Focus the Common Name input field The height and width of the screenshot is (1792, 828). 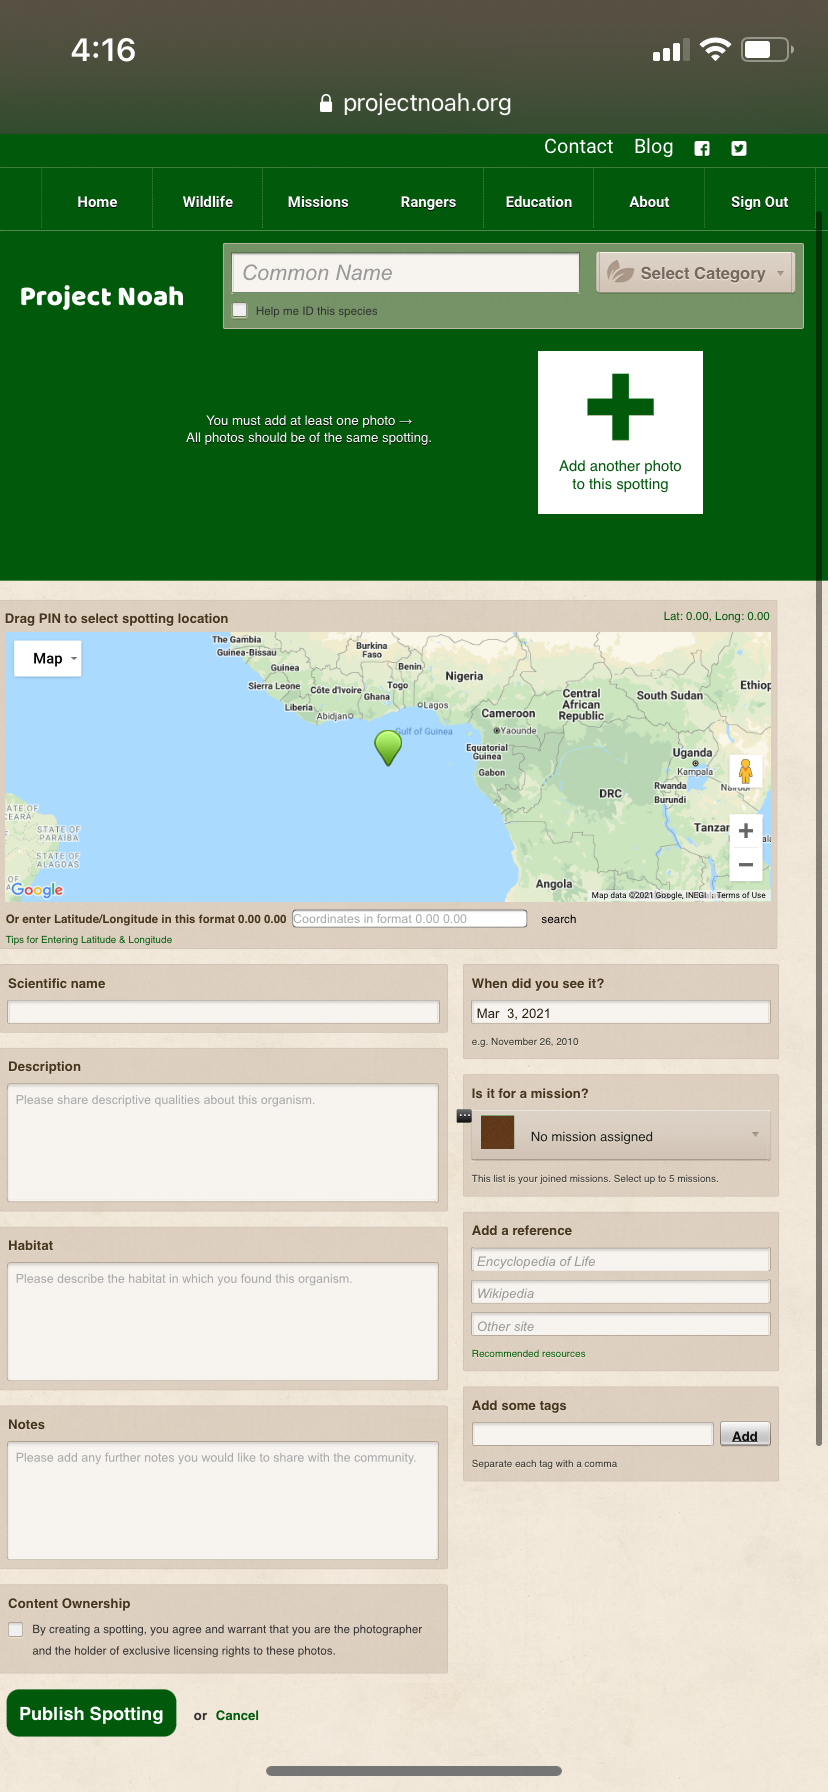pyautogui.click(x=405, y=272)
